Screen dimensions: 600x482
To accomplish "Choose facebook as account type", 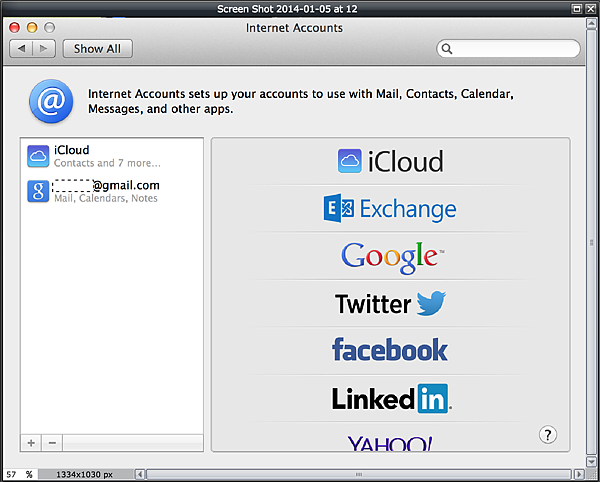I will coord(390,349).
